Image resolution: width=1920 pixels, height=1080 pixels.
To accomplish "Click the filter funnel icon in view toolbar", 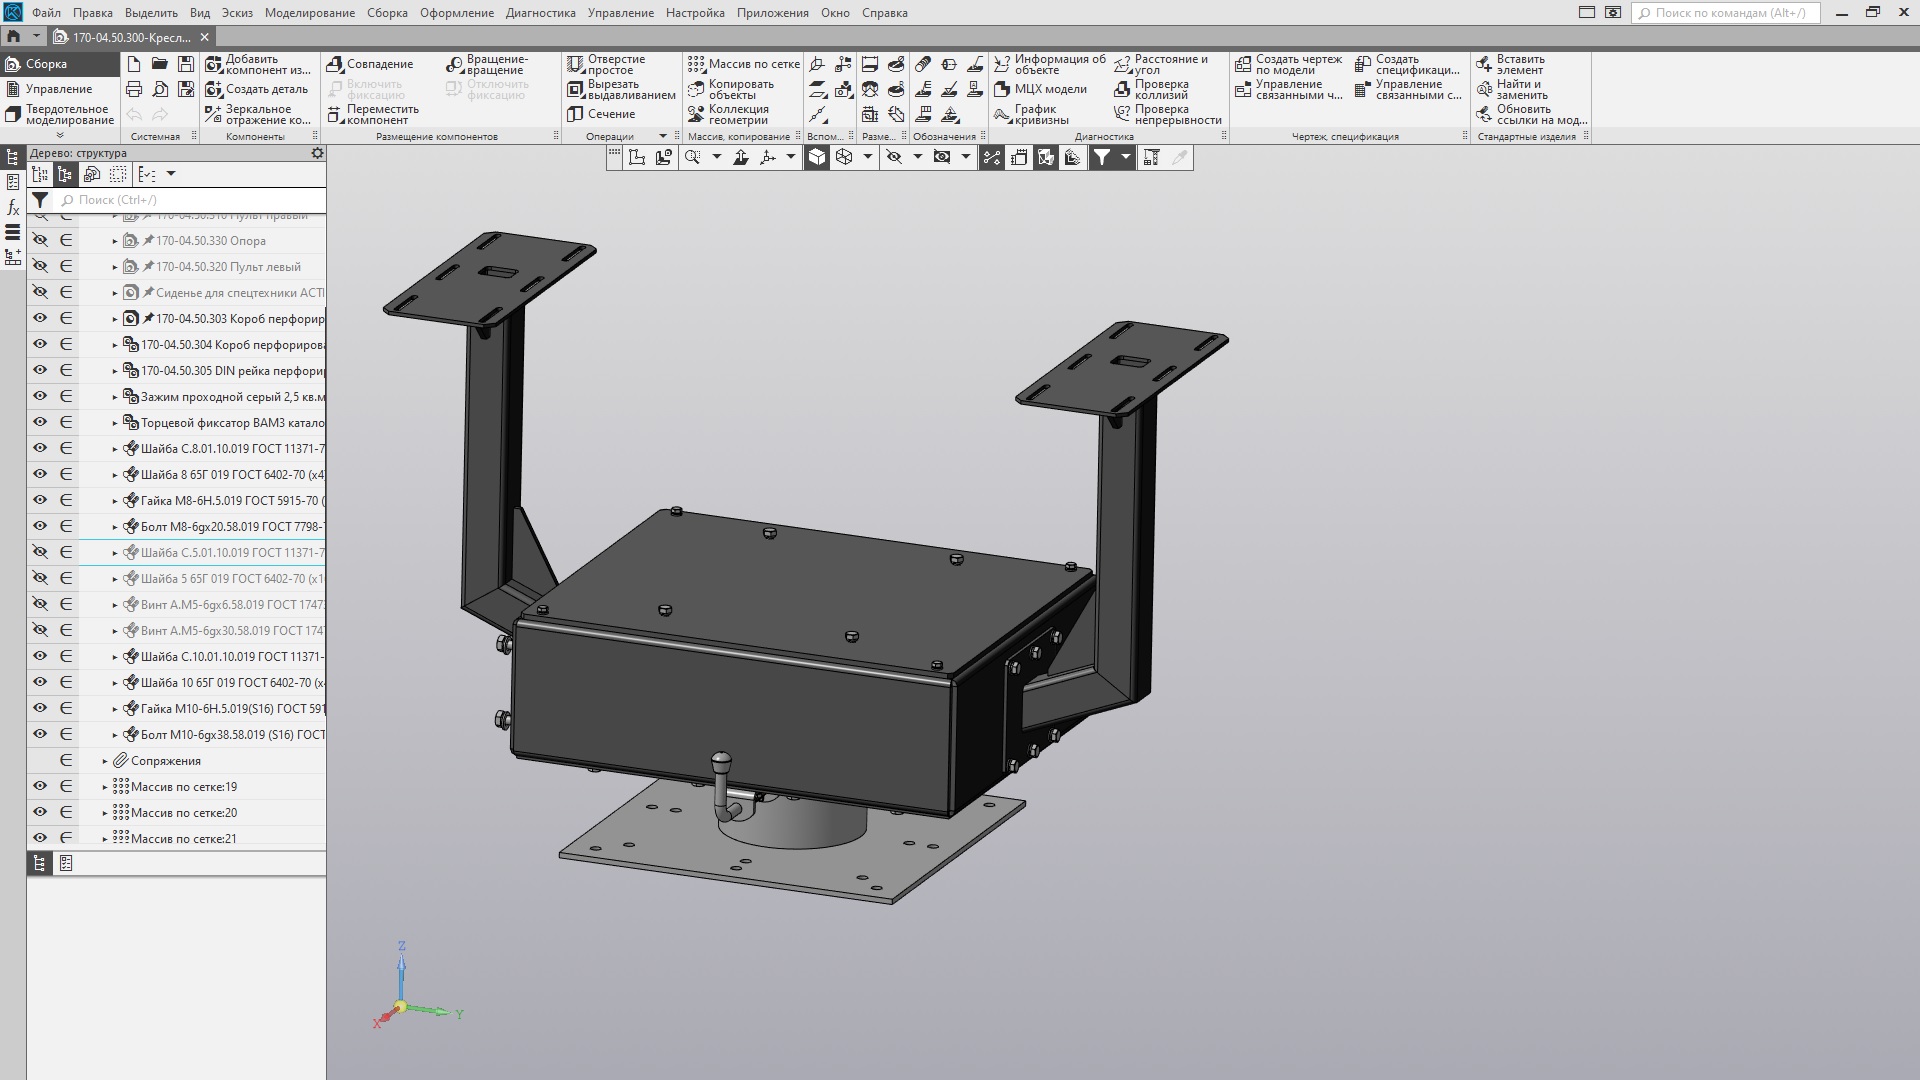I will [x=1101, y=157].
